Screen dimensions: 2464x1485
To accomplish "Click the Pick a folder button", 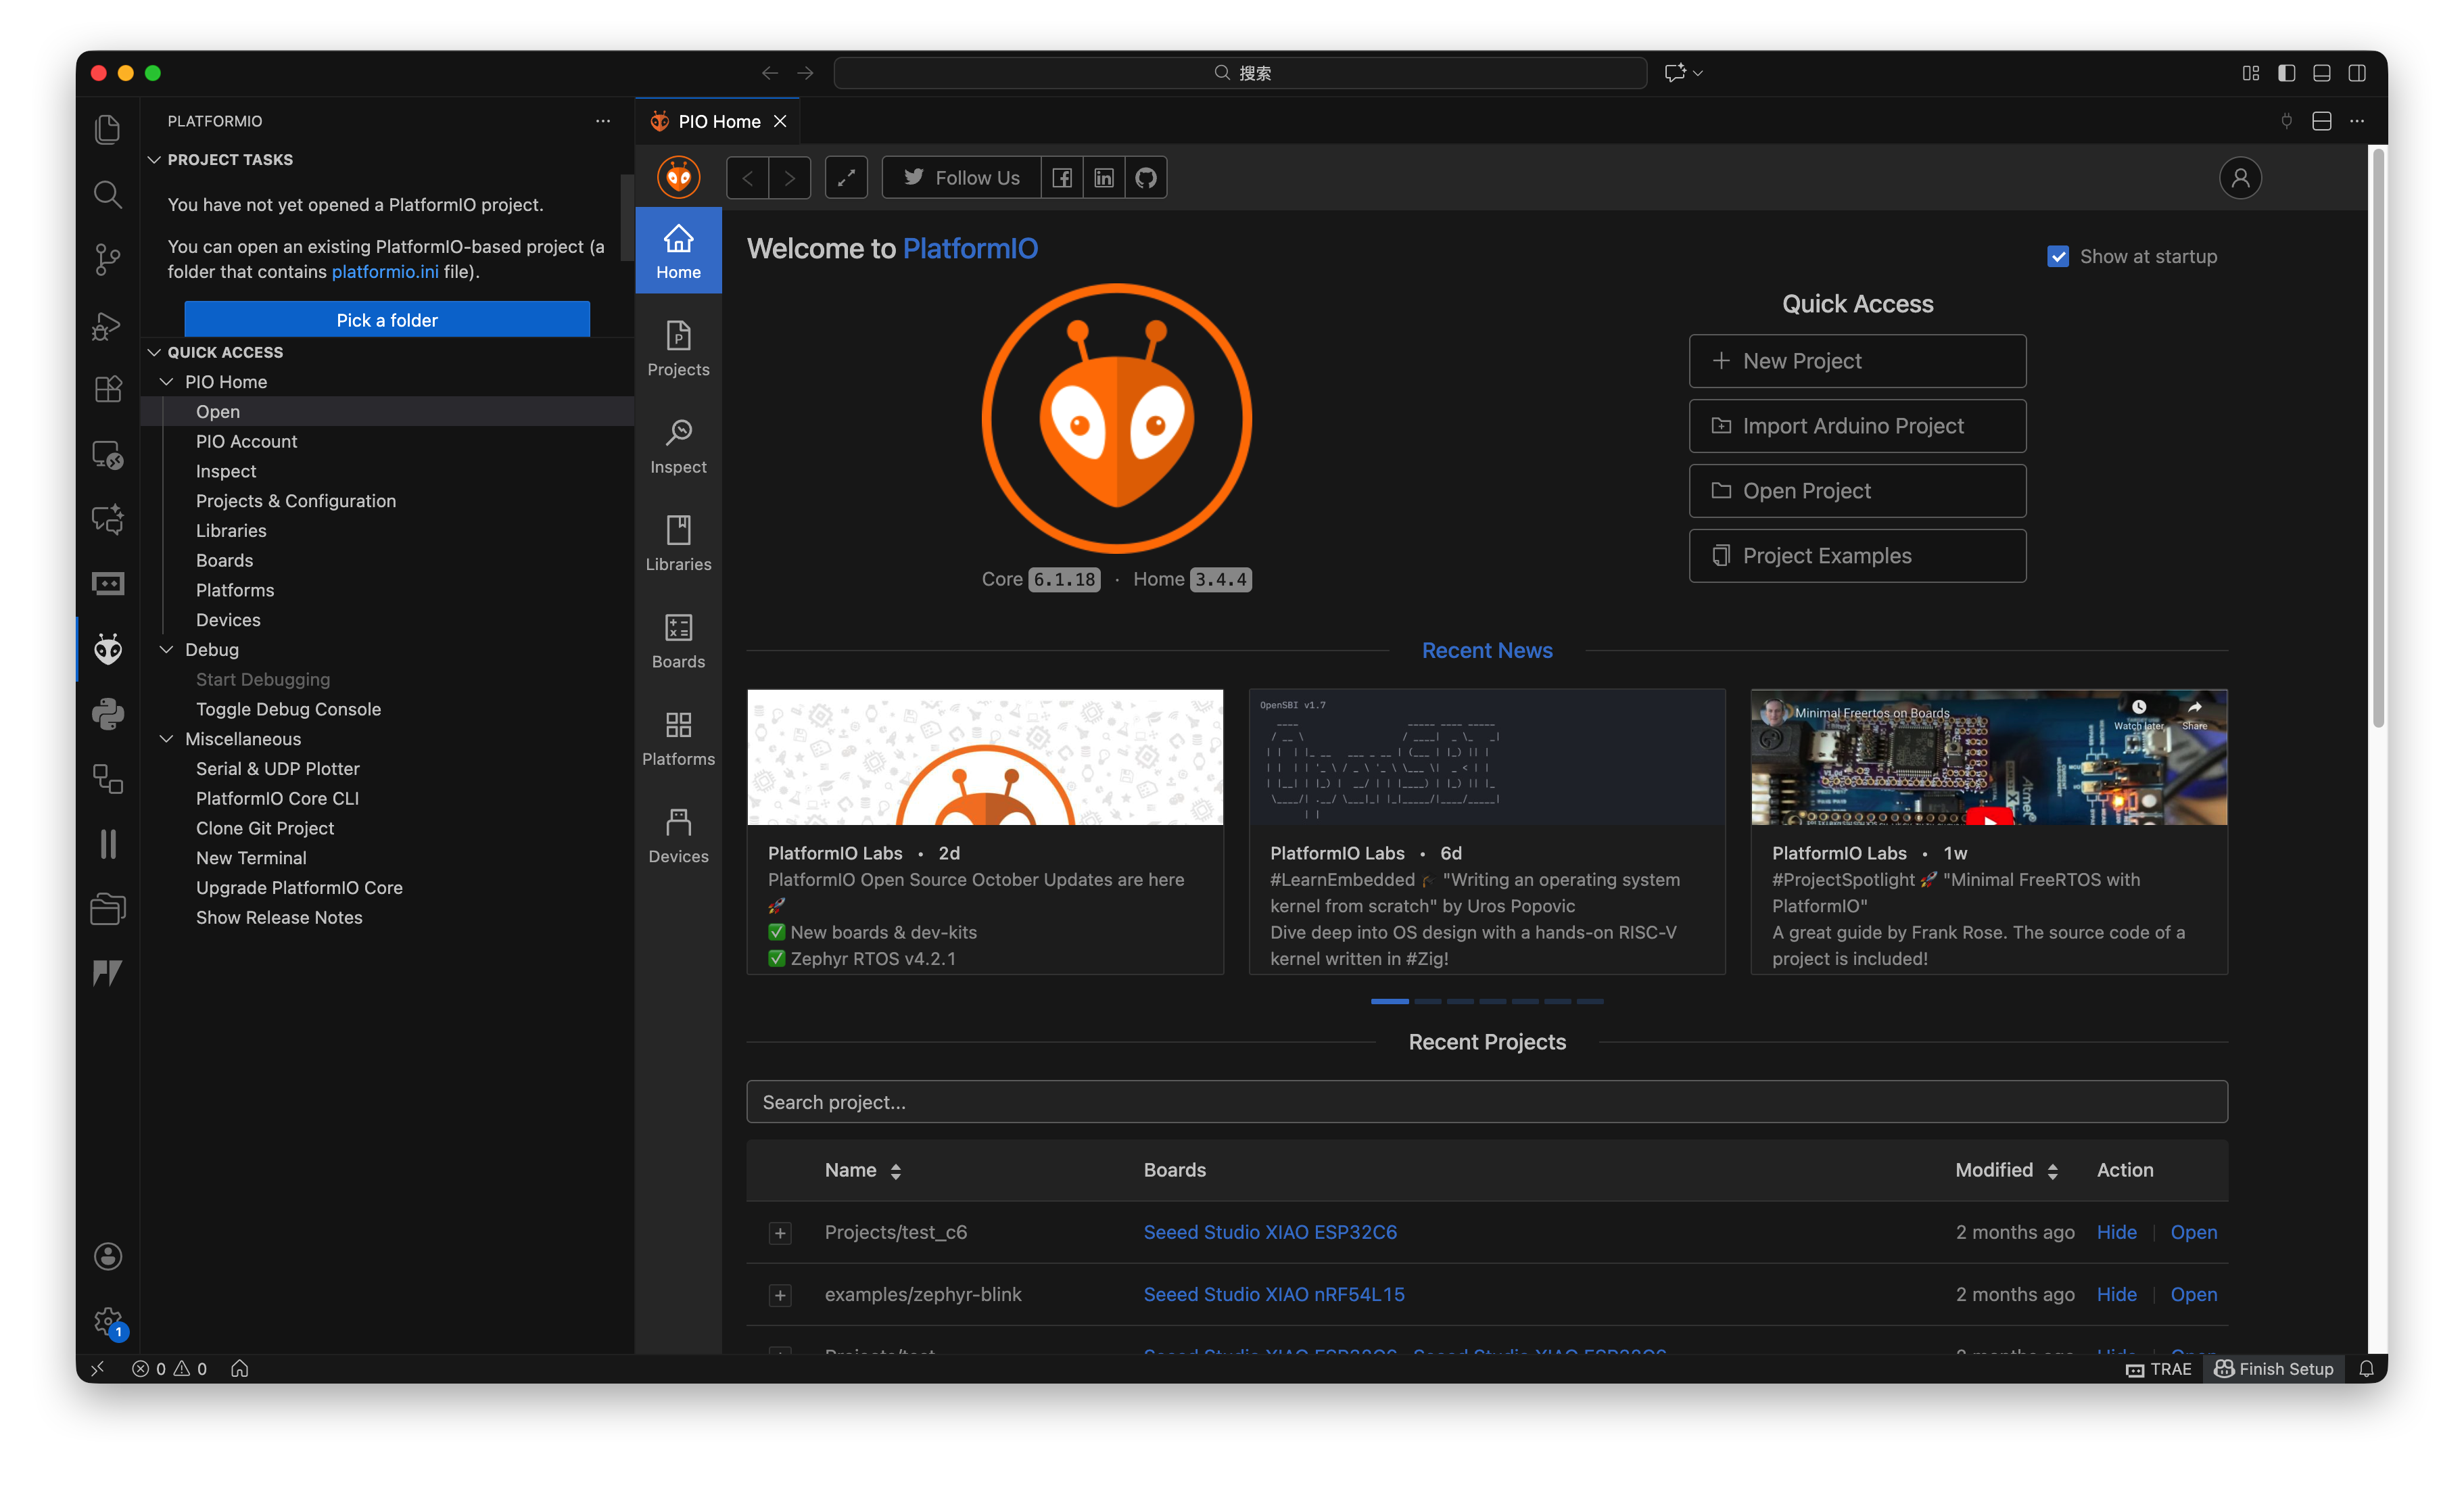I will [387, 320].
